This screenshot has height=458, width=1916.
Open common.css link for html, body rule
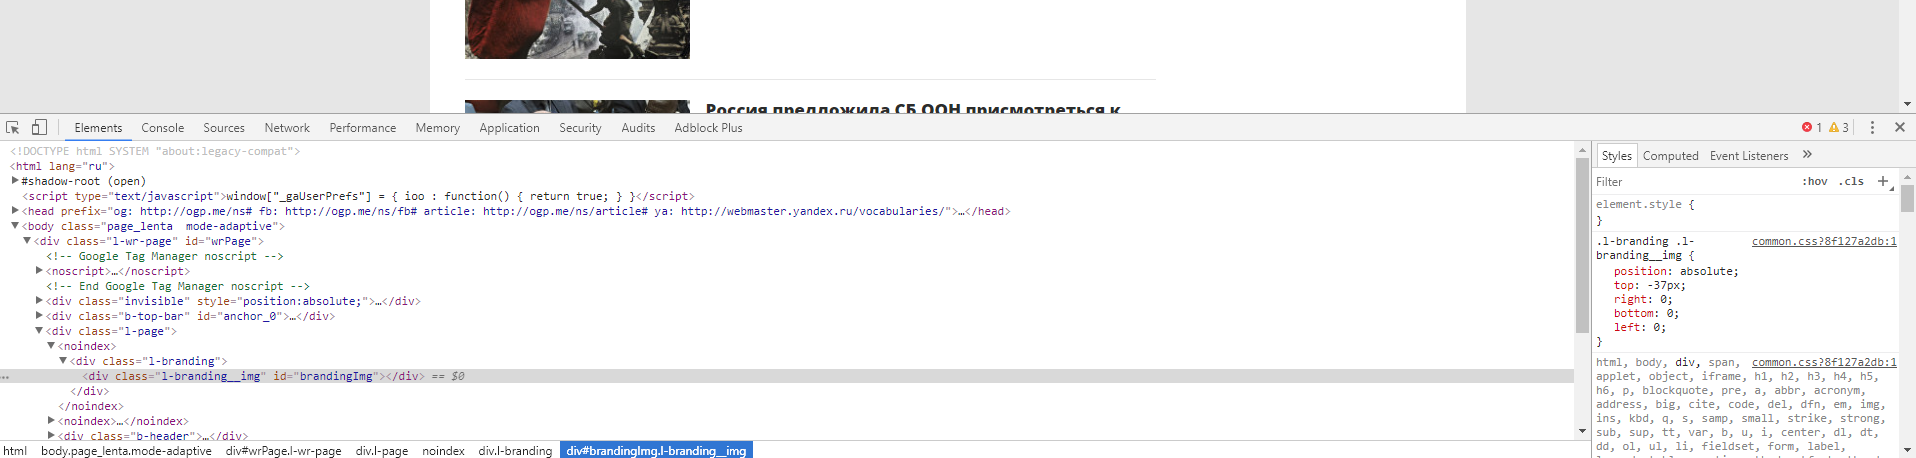coord(1824,362)
